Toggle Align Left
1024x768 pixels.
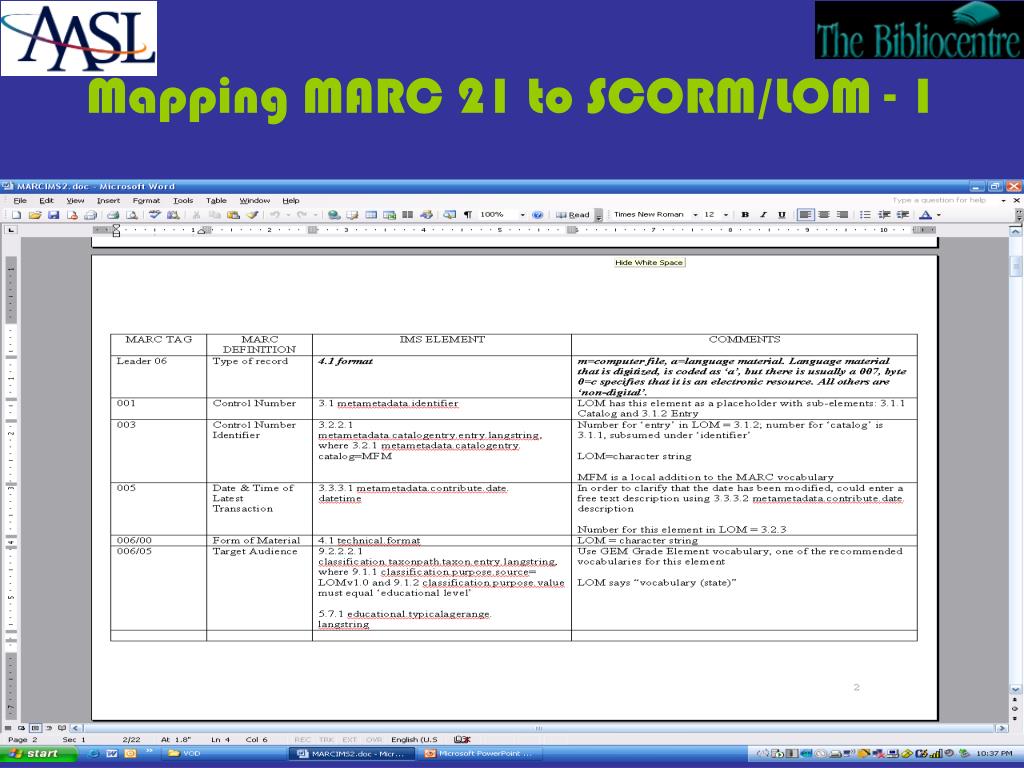[x=805, y=215]
